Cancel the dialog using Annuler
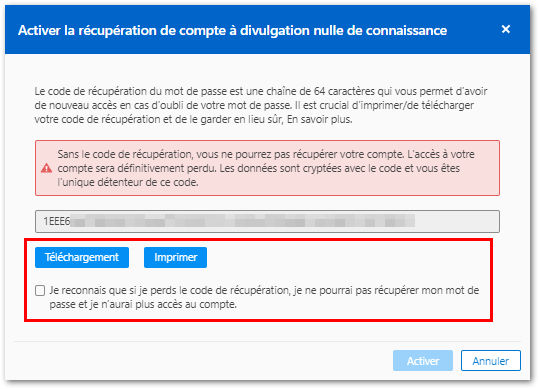The width and height of the screenshot is (539, 389). 491,360
